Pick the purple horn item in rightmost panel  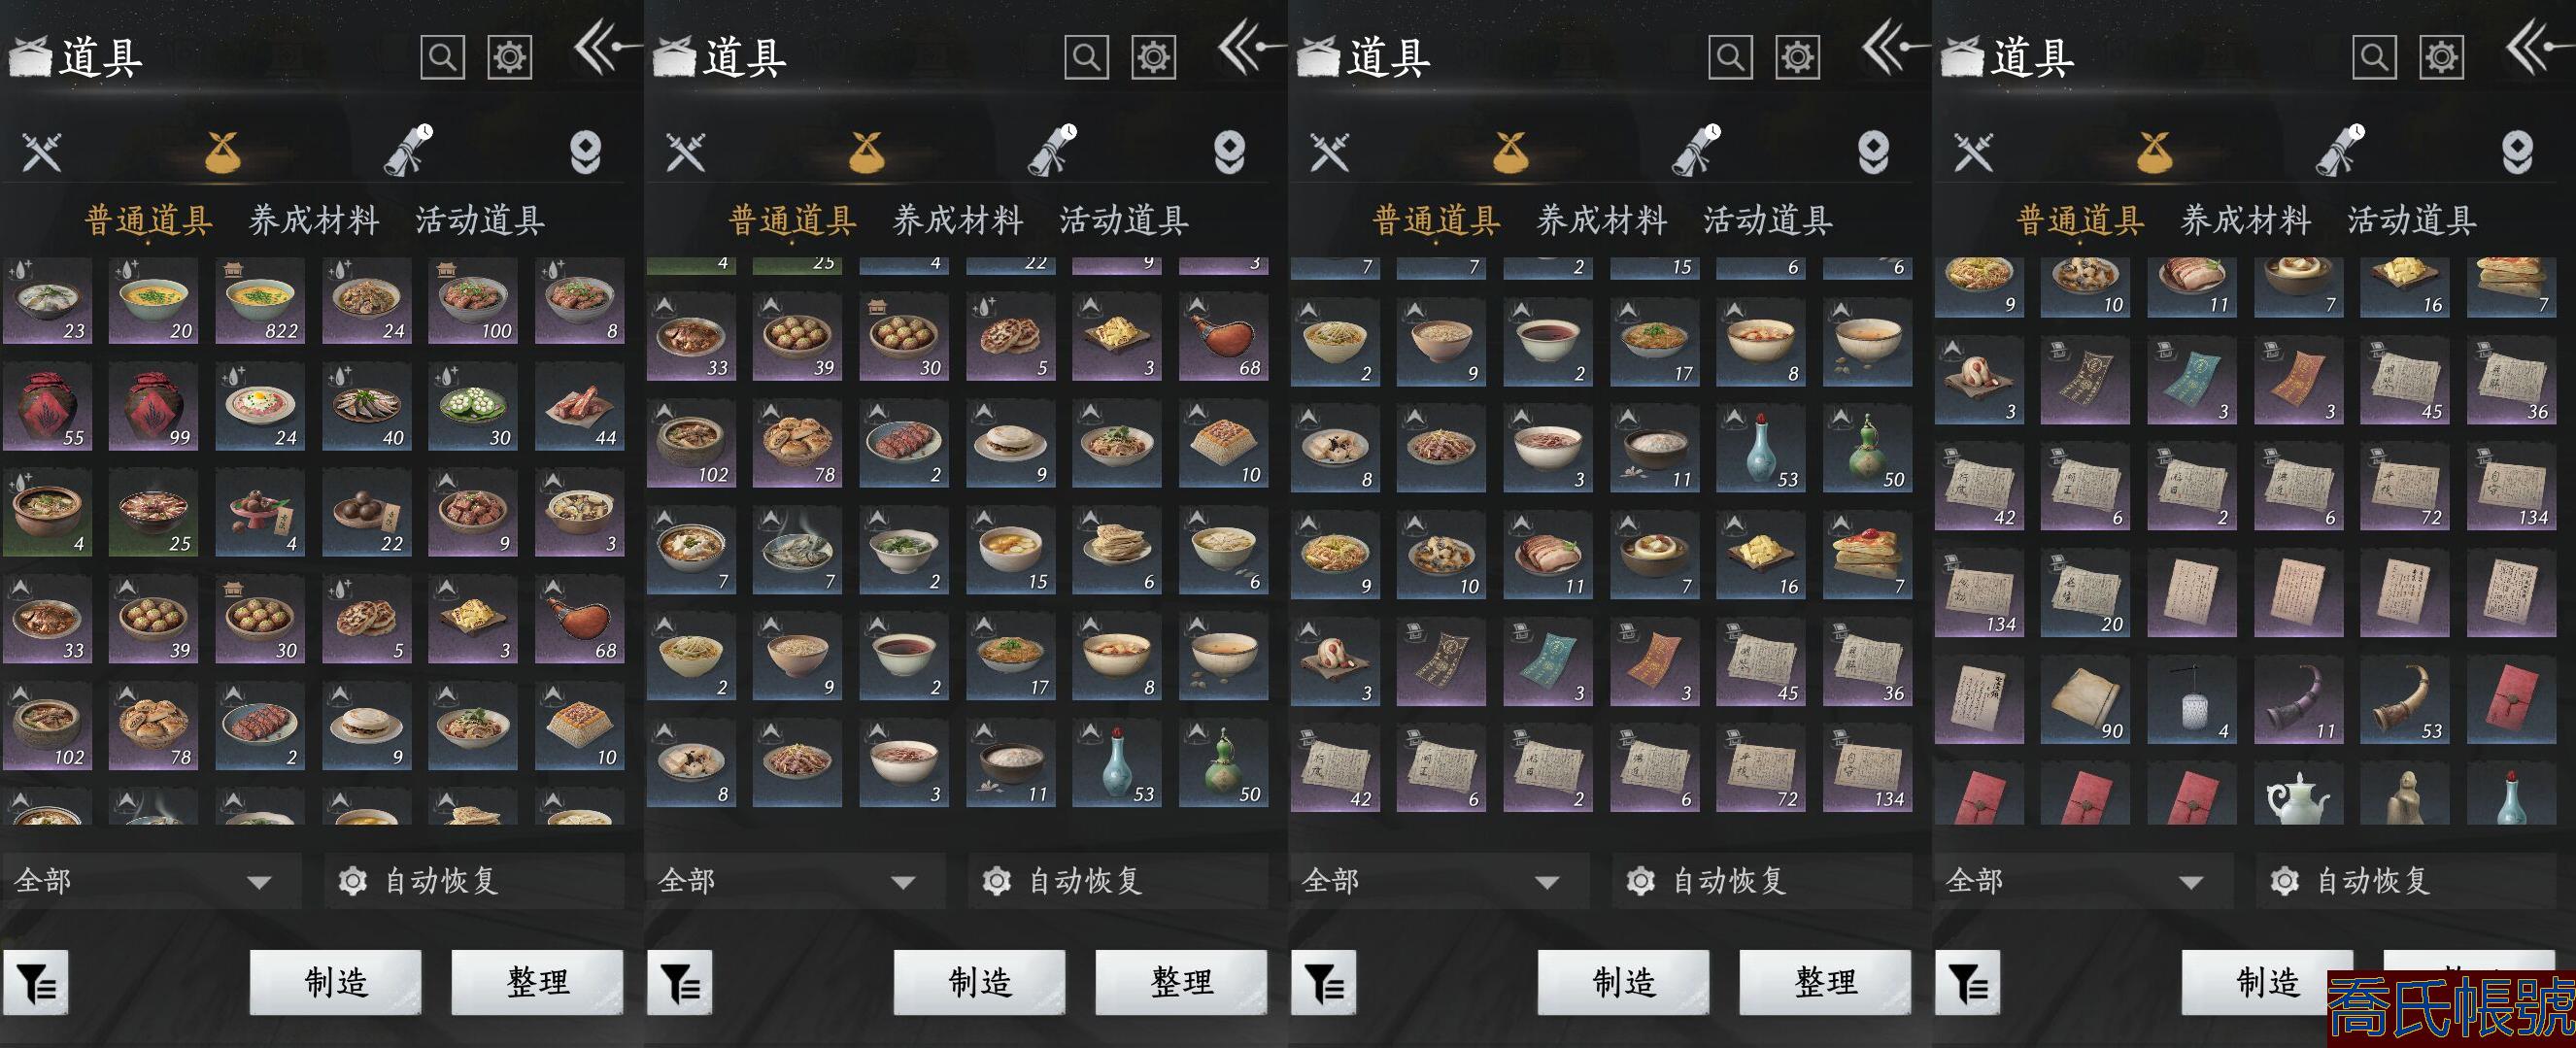(x=2298, y=701)
